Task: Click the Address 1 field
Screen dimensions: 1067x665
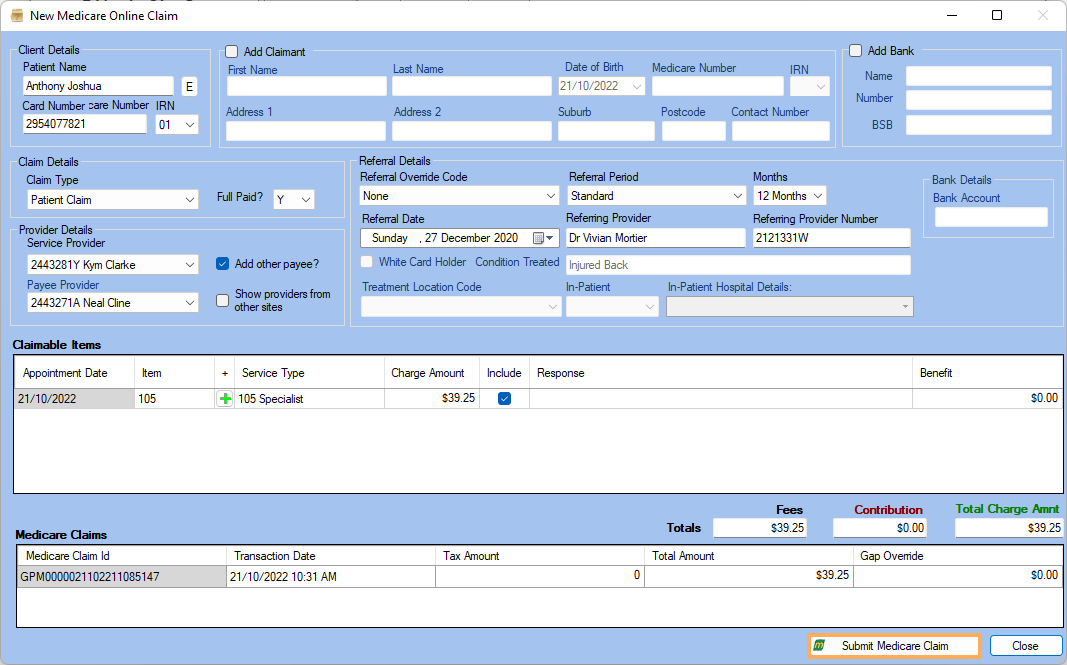Action: pos(306,131)
